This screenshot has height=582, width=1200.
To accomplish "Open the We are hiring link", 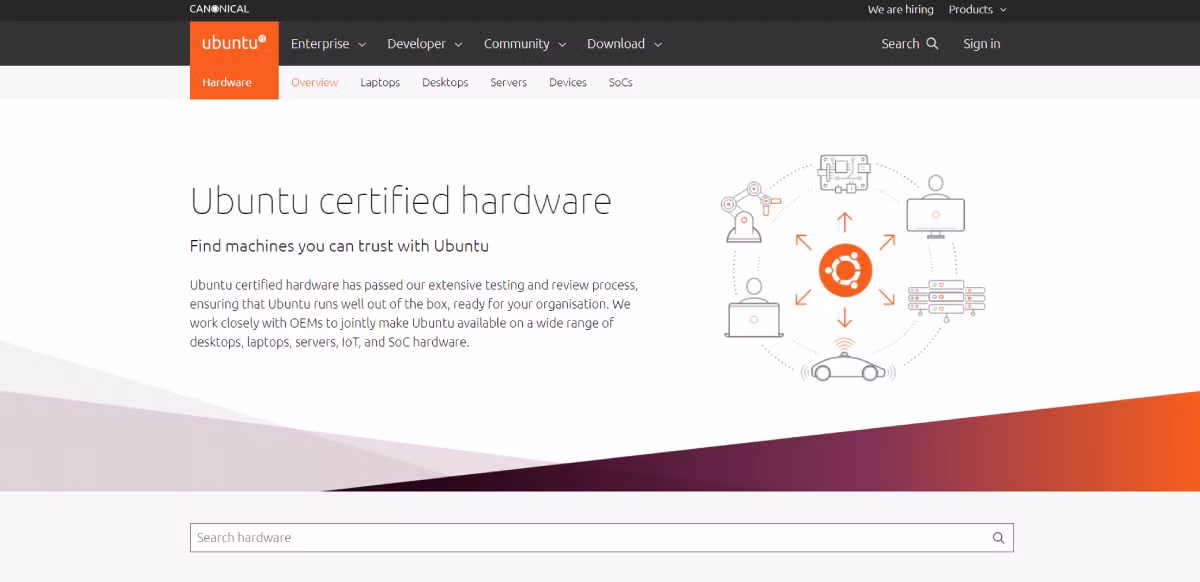I will (x=900, y=10).
